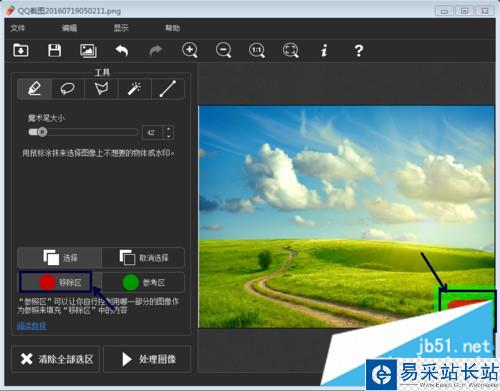Screen dimensions: 500x391
Task: Click the fit-to-window zoom icon
Action: (x=291, y=50)
